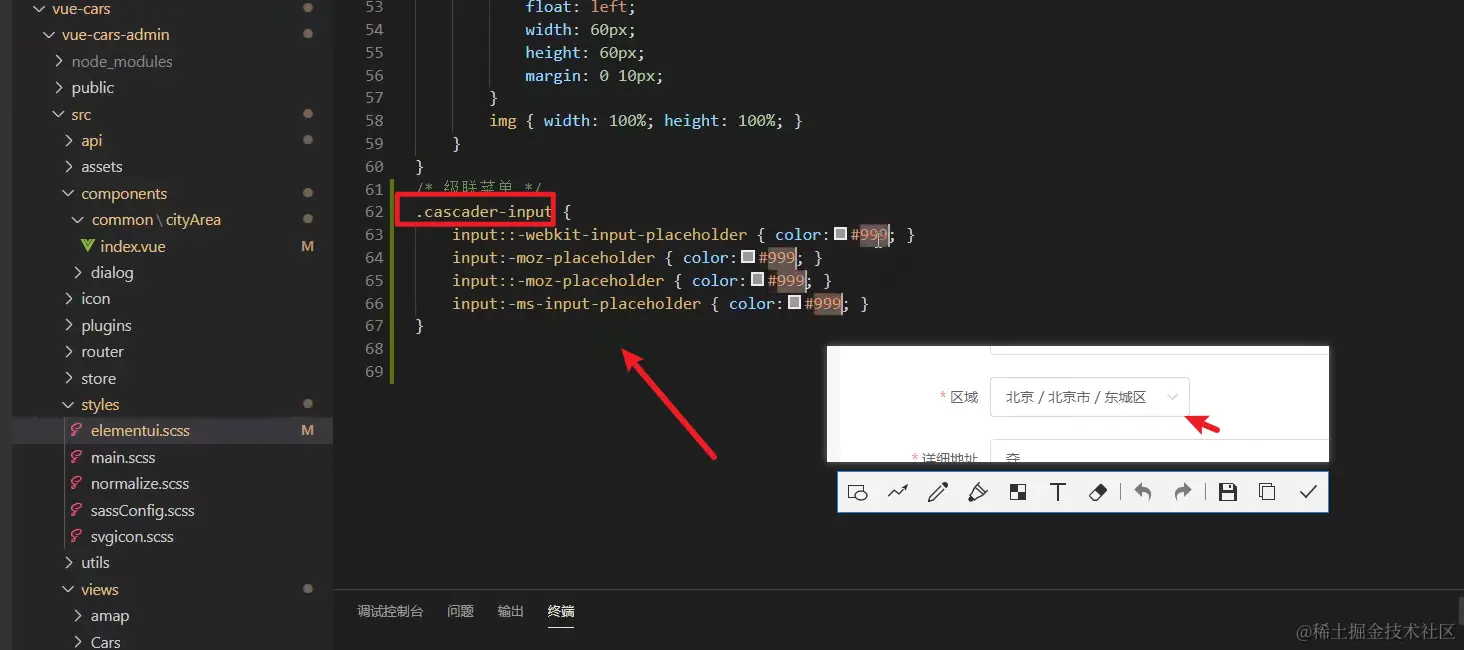The height and width of the screenshot is (650, 1464).
Task: Expand the node_modules folder
Action: tap(59, 61)
